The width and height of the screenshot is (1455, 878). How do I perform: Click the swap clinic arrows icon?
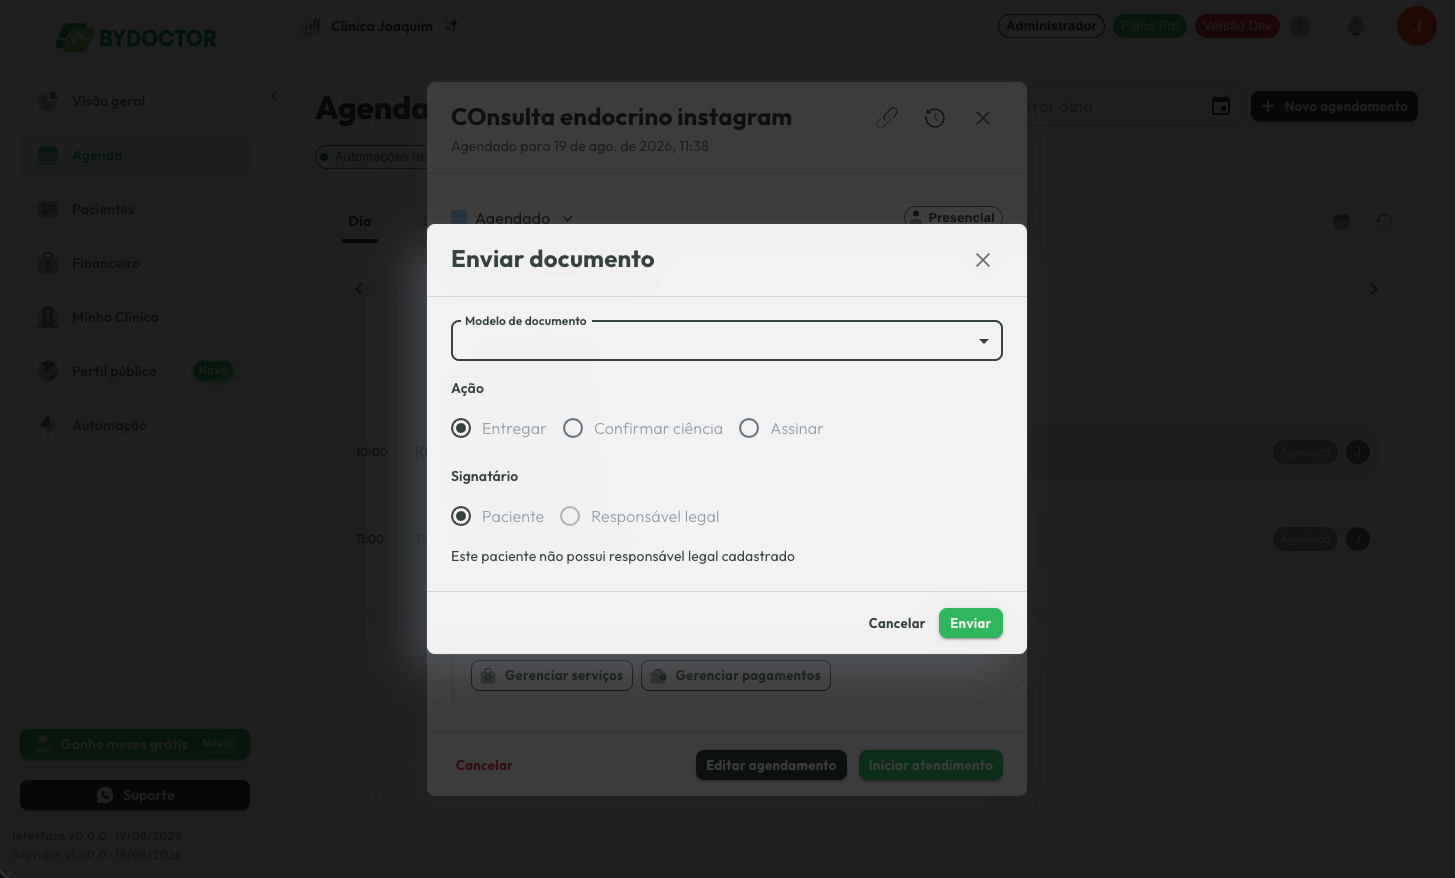pyautogui.click(x=451, y=26)
